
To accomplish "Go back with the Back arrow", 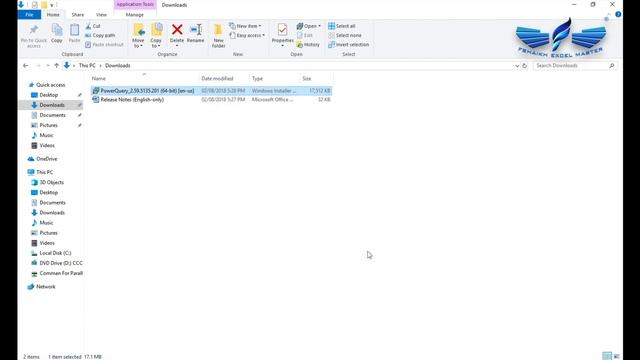I will 26,65.
